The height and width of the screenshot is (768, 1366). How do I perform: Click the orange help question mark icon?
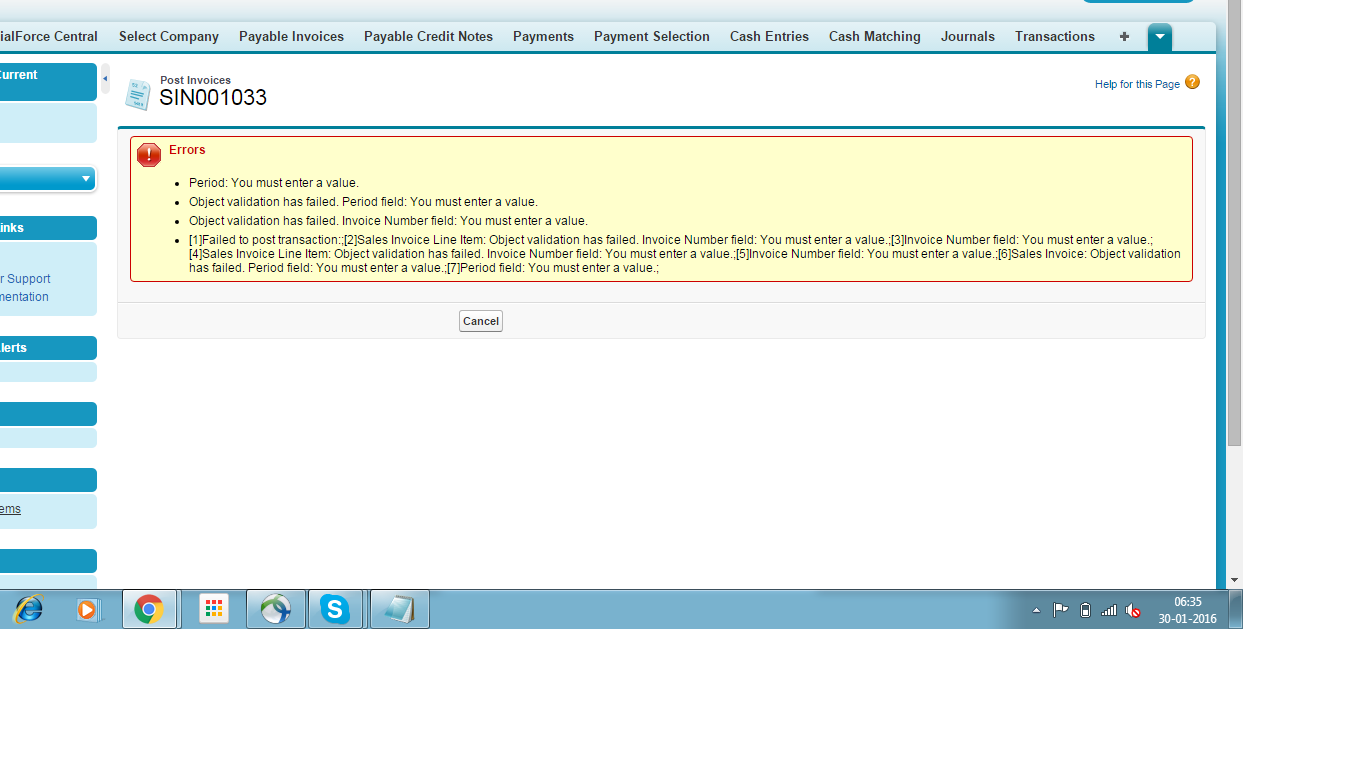click(x=1192, y=83)
